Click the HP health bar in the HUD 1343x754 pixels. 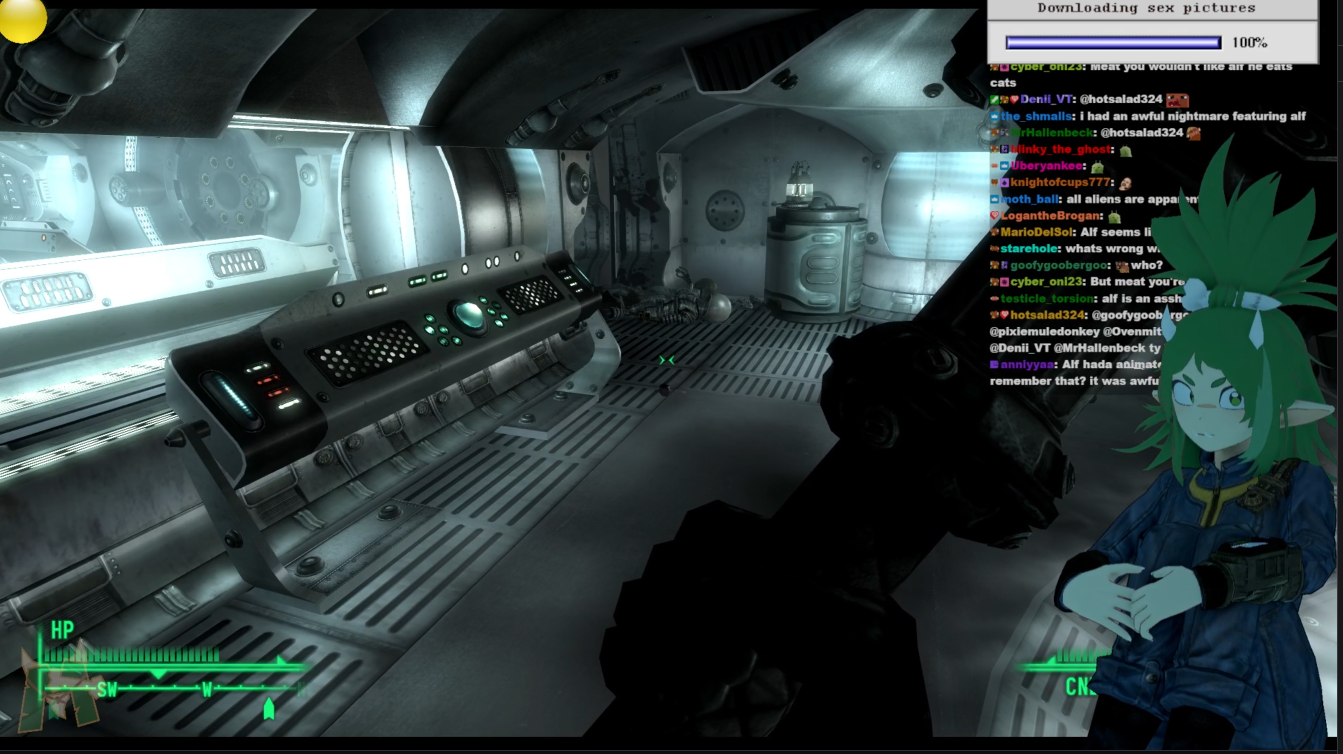point(130,657)
